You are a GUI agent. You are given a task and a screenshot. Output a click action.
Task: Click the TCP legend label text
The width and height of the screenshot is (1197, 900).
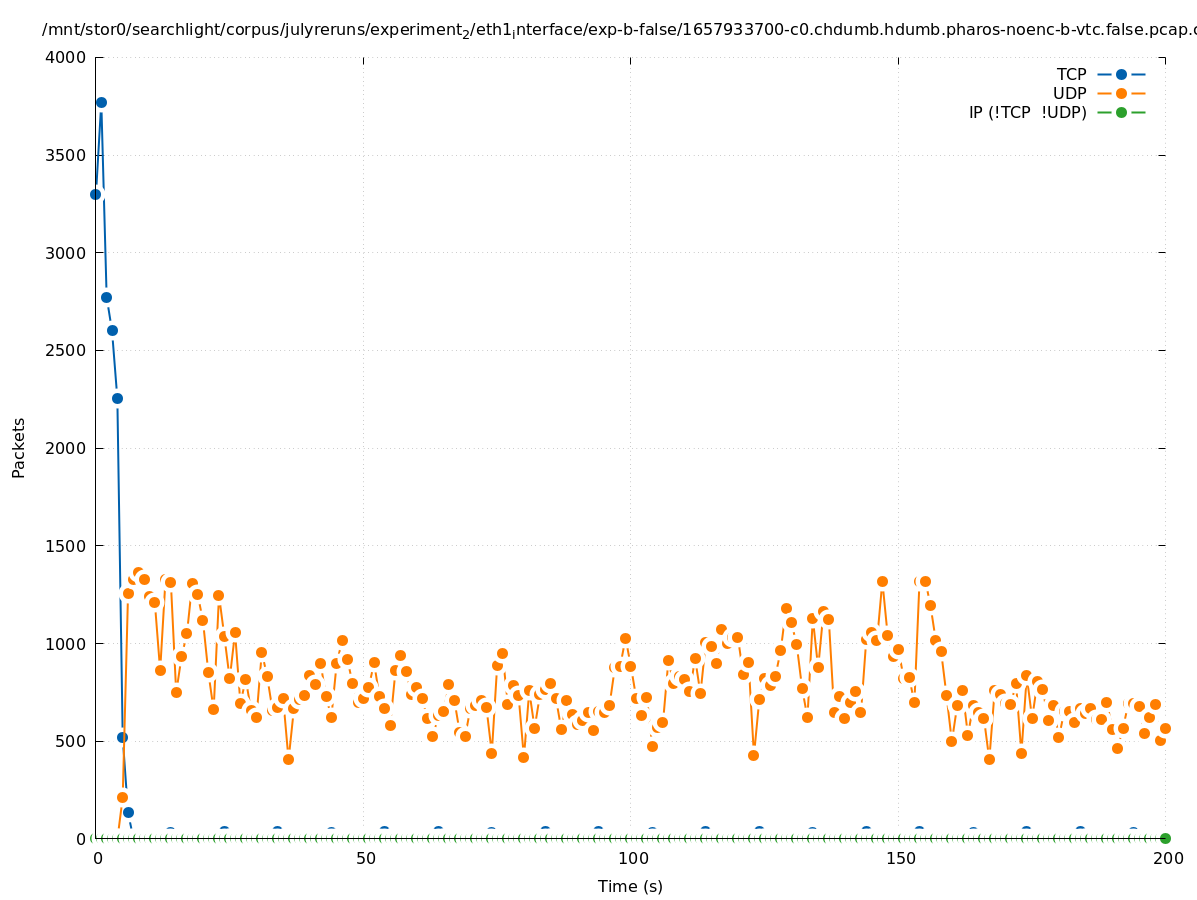pos(1071,74)
